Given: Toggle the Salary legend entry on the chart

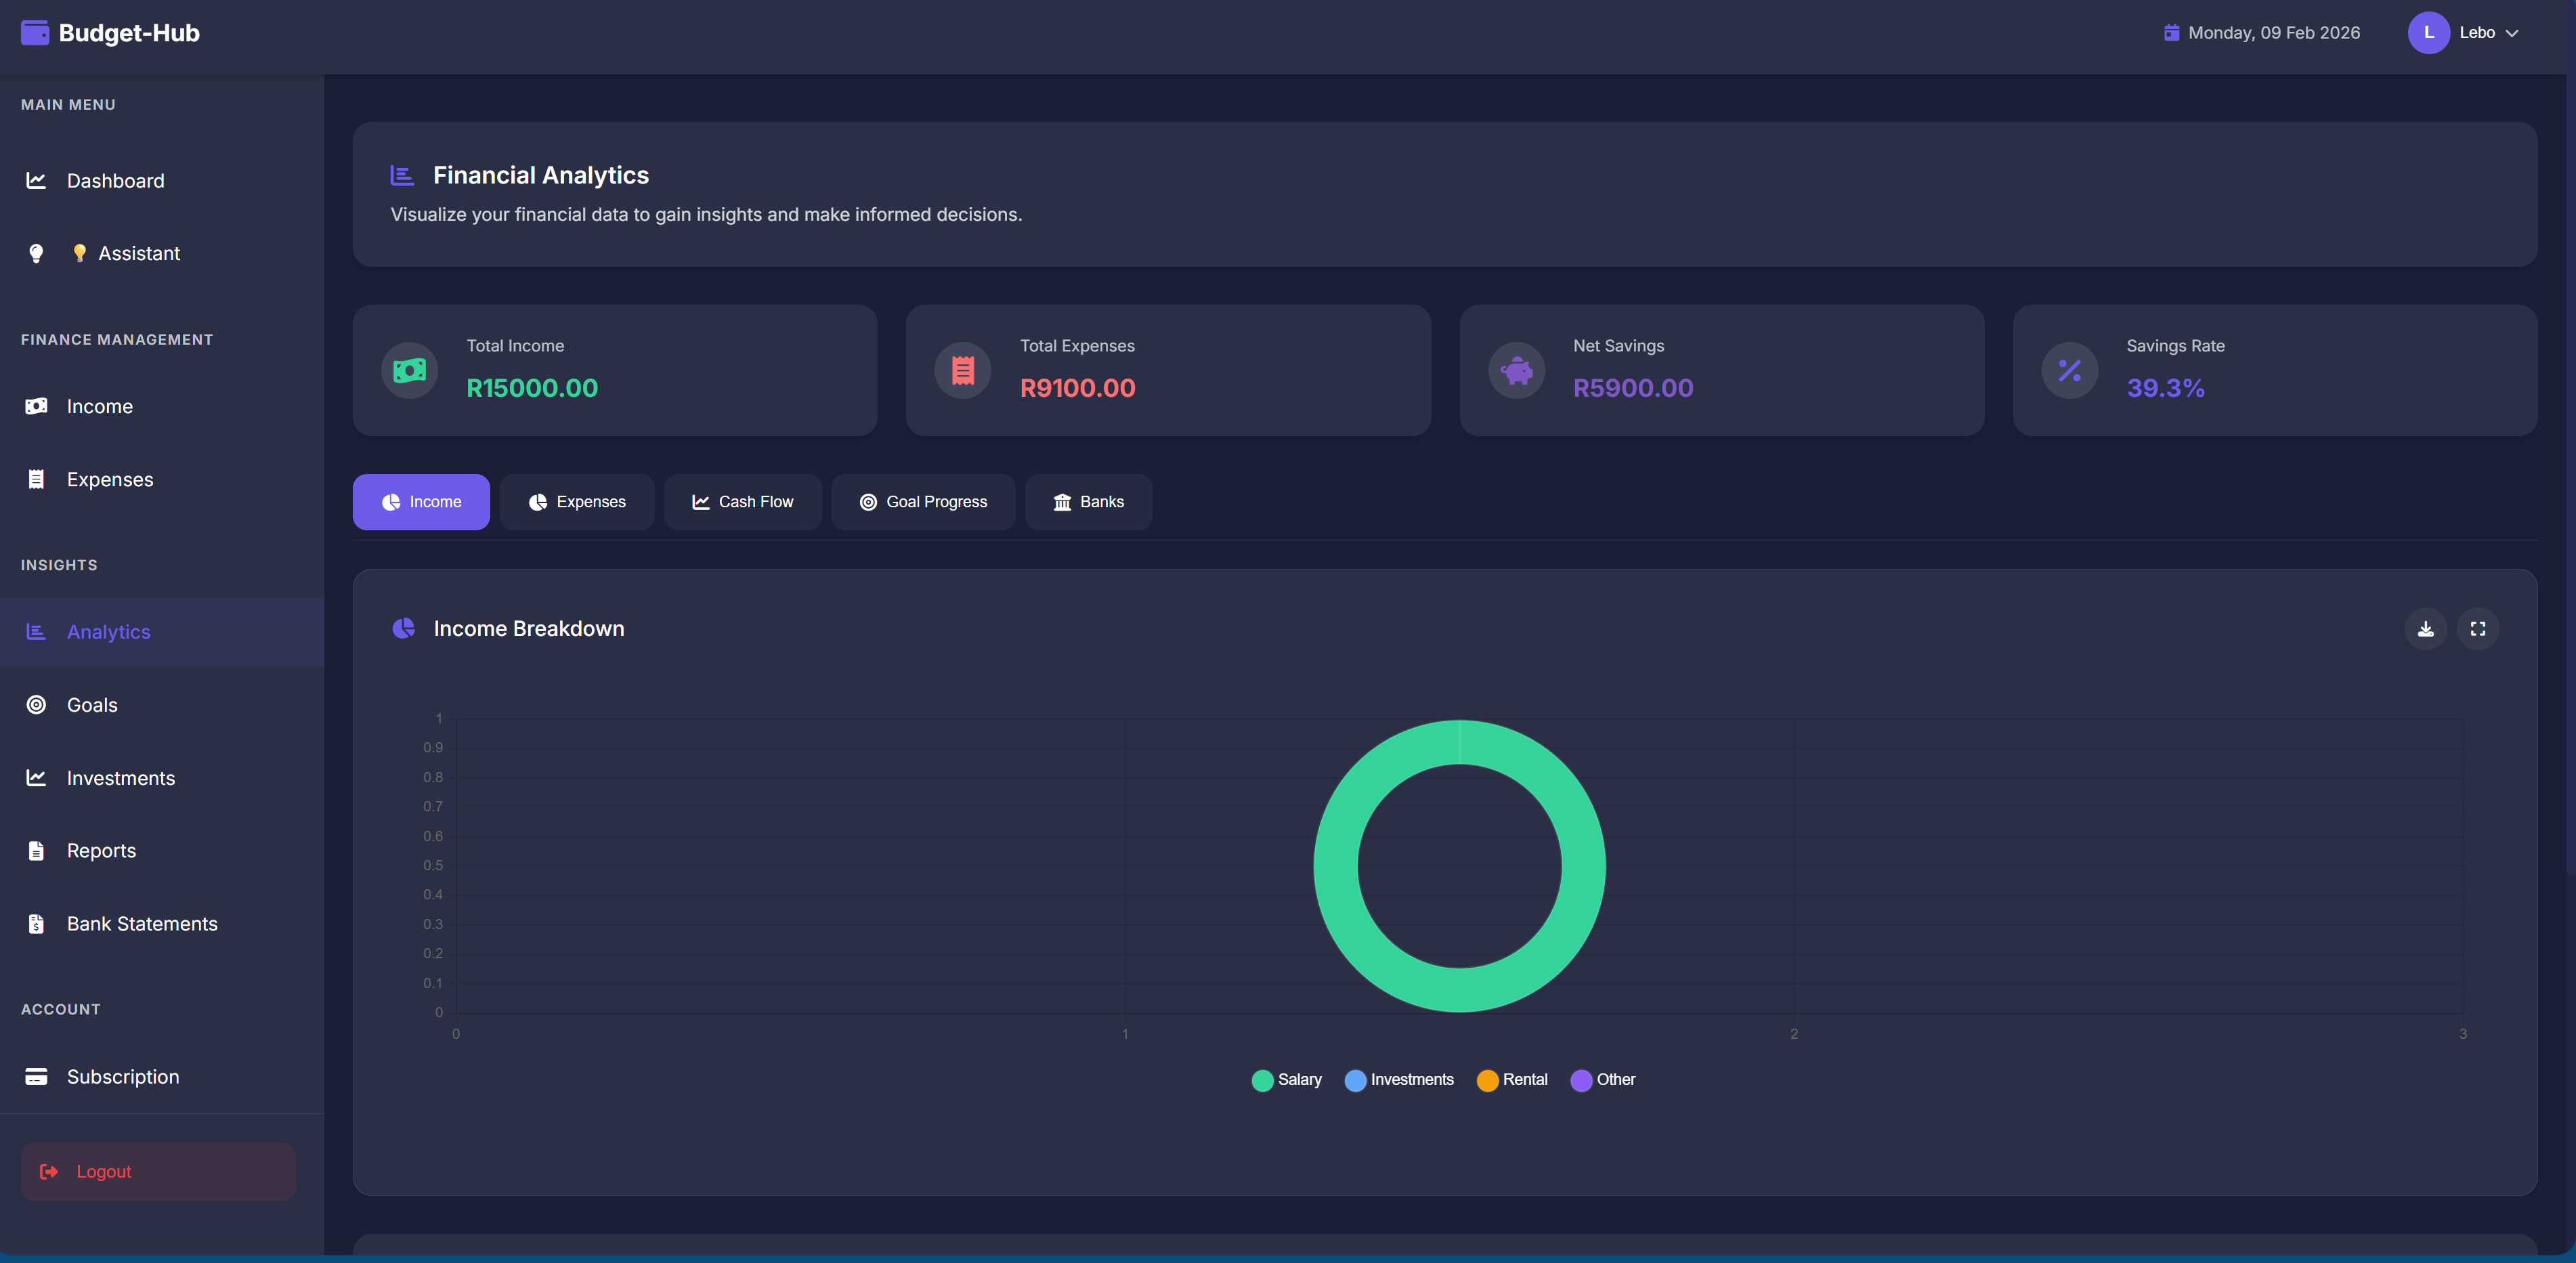Looking at the screenshot, I should point(1287,1080).
